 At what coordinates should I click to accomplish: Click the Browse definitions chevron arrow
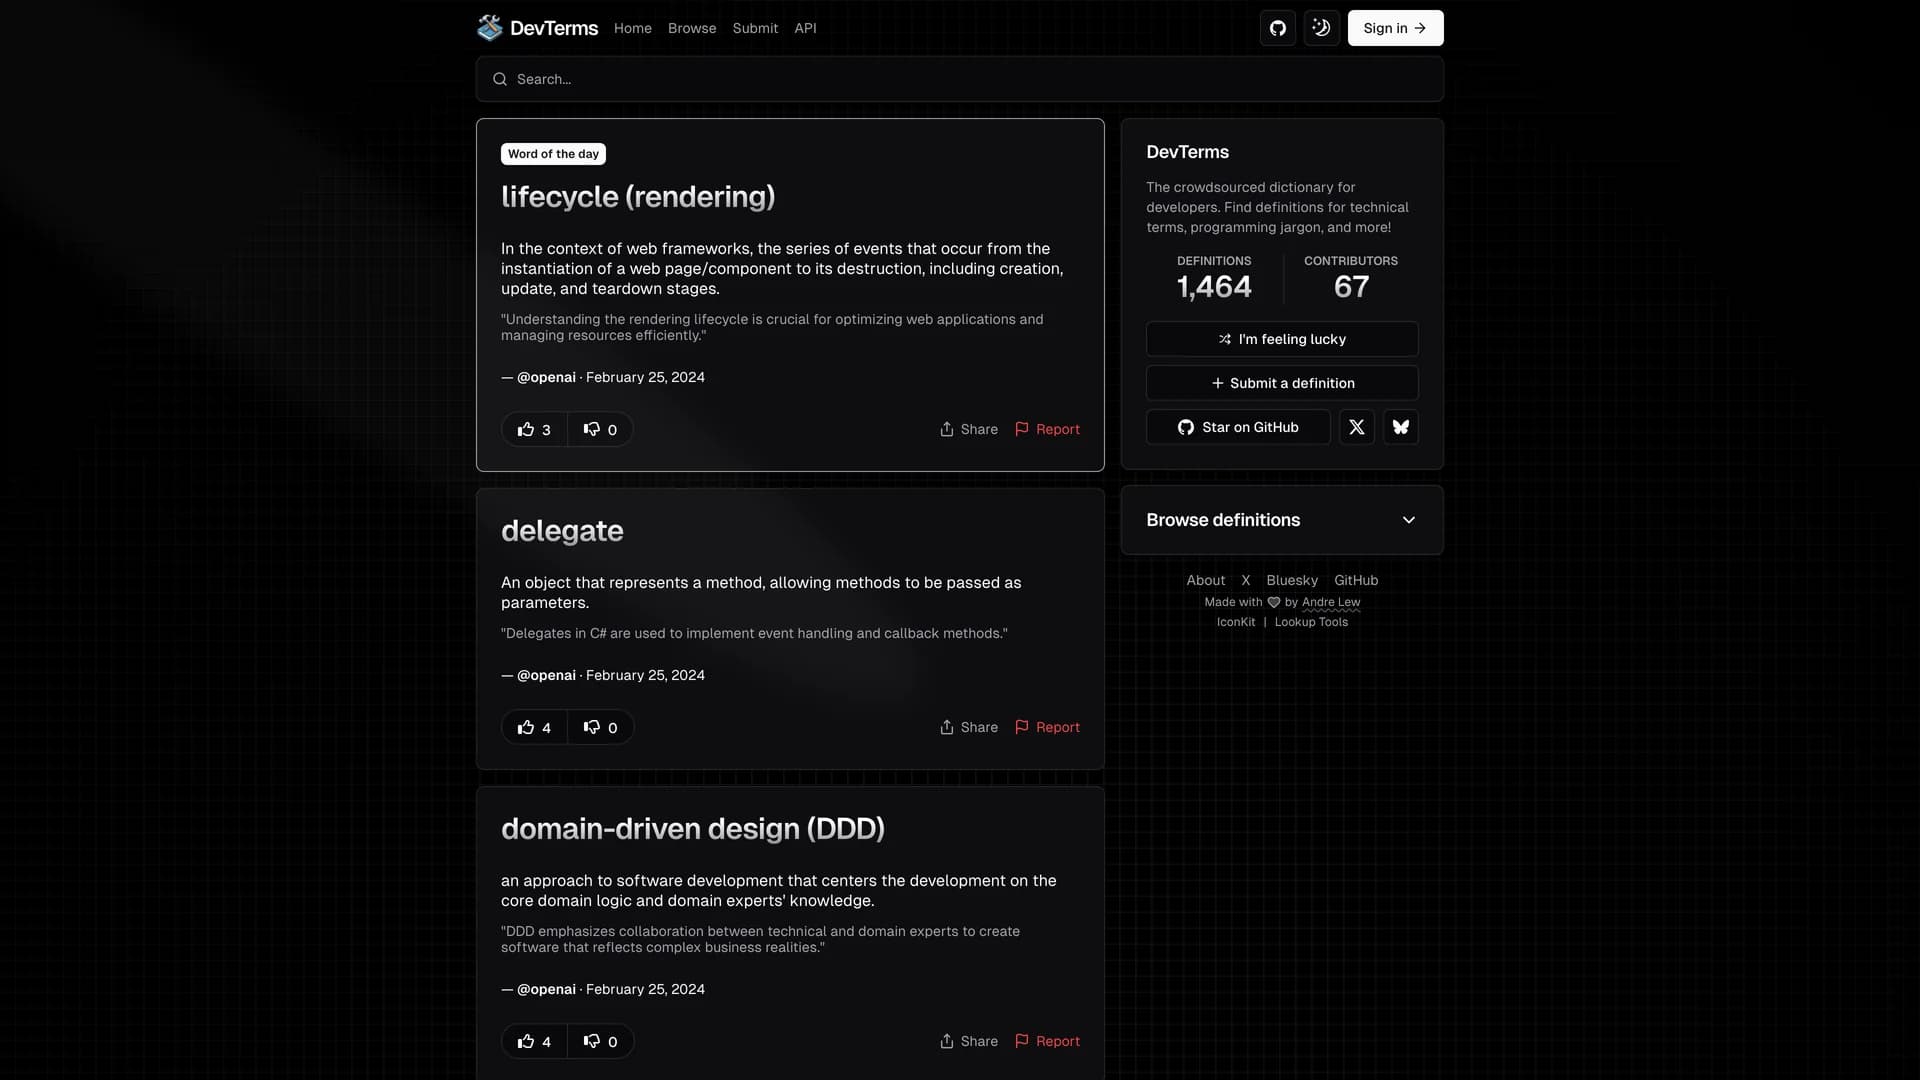1408,520
